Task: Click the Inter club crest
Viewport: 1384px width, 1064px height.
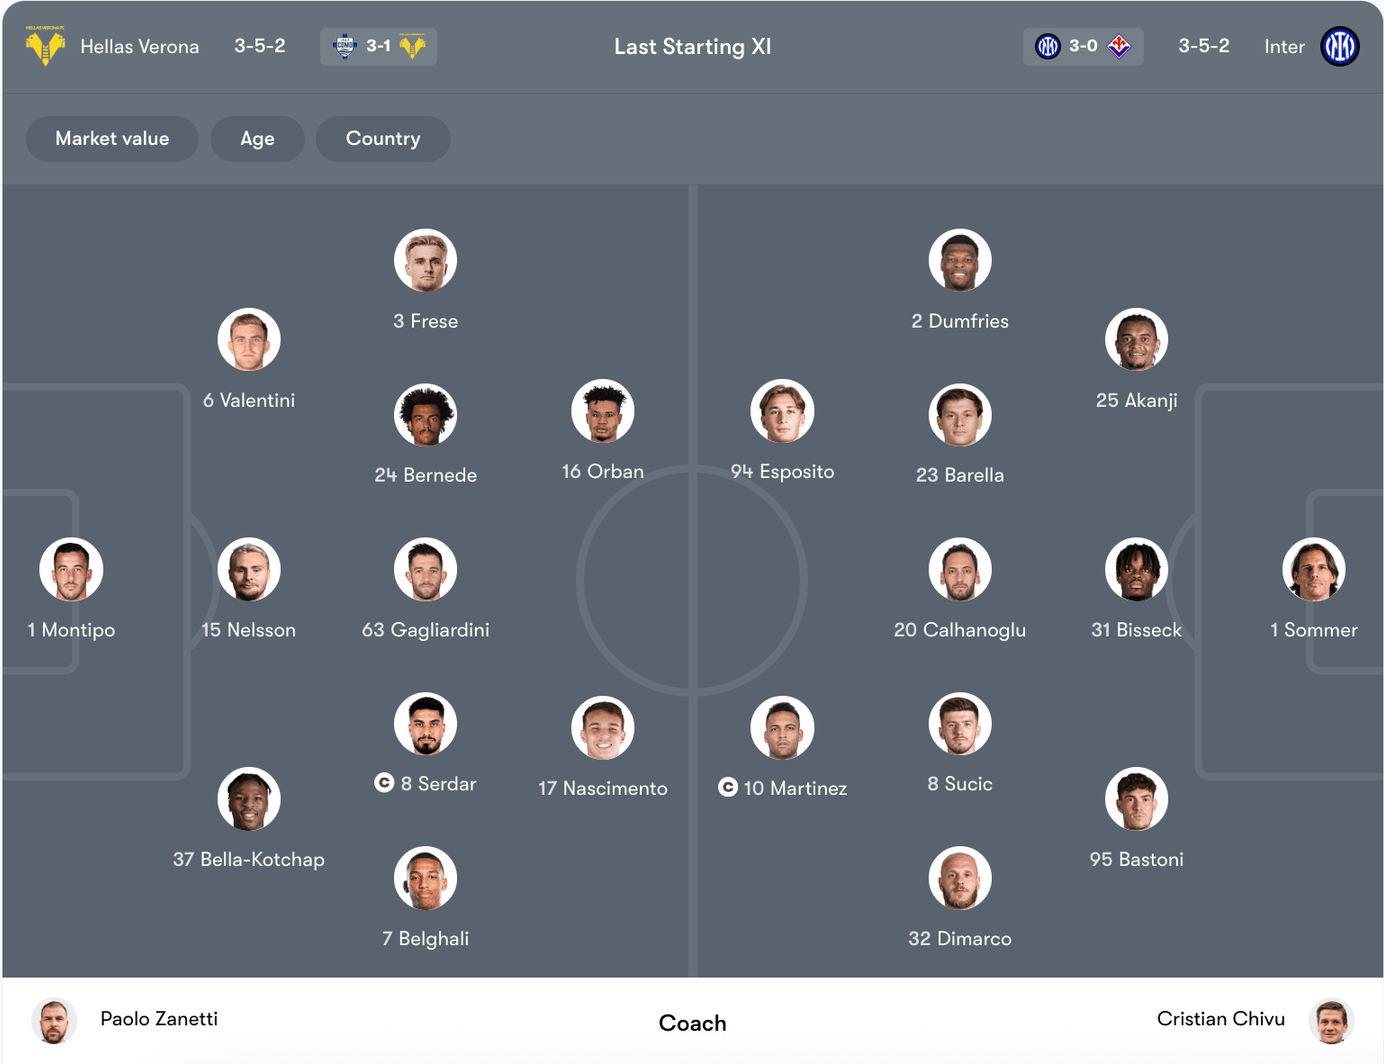Action: pos(1339,46)
